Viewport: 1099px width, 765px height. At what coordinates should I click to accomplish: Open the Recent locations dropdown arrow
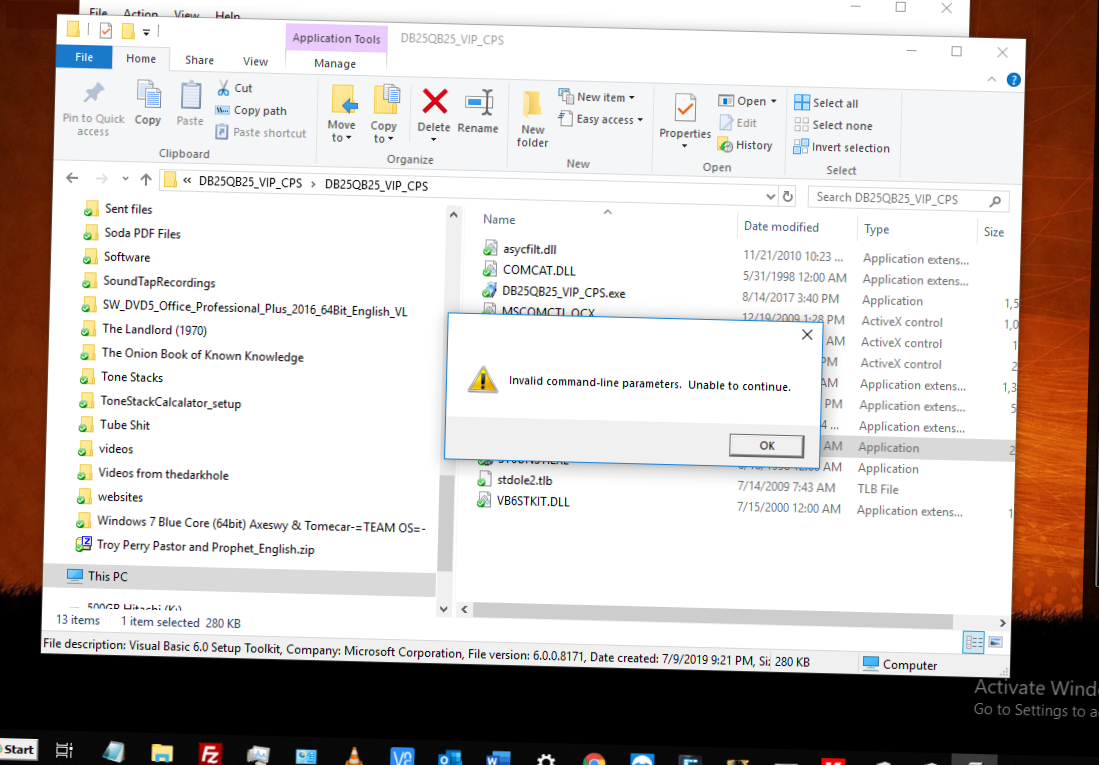click(125, 179)
